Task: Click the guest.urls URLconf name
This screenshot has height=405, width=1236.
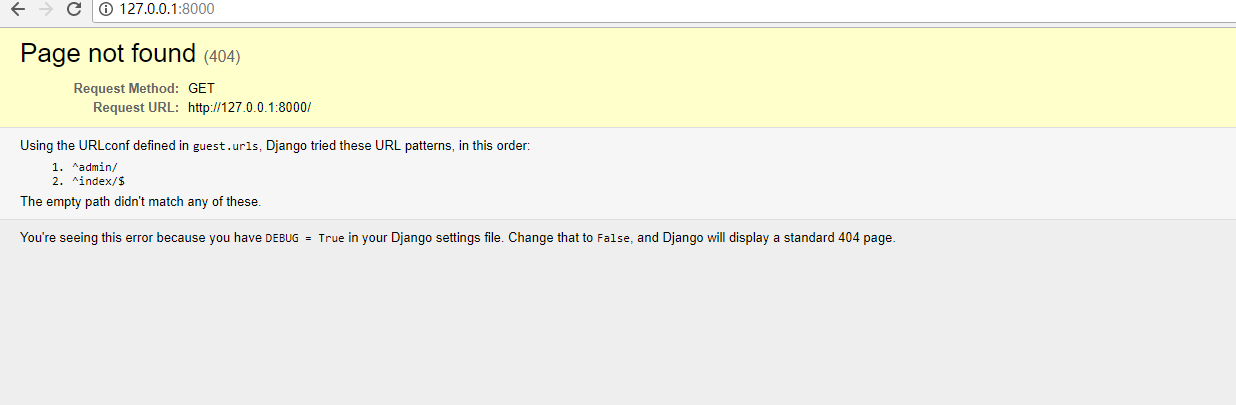Action: click(227, 146)
